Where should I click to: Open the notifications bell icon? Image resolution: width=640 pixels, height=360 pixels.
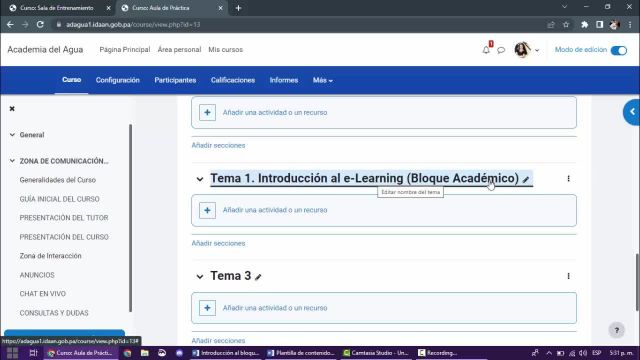[486, 50]
